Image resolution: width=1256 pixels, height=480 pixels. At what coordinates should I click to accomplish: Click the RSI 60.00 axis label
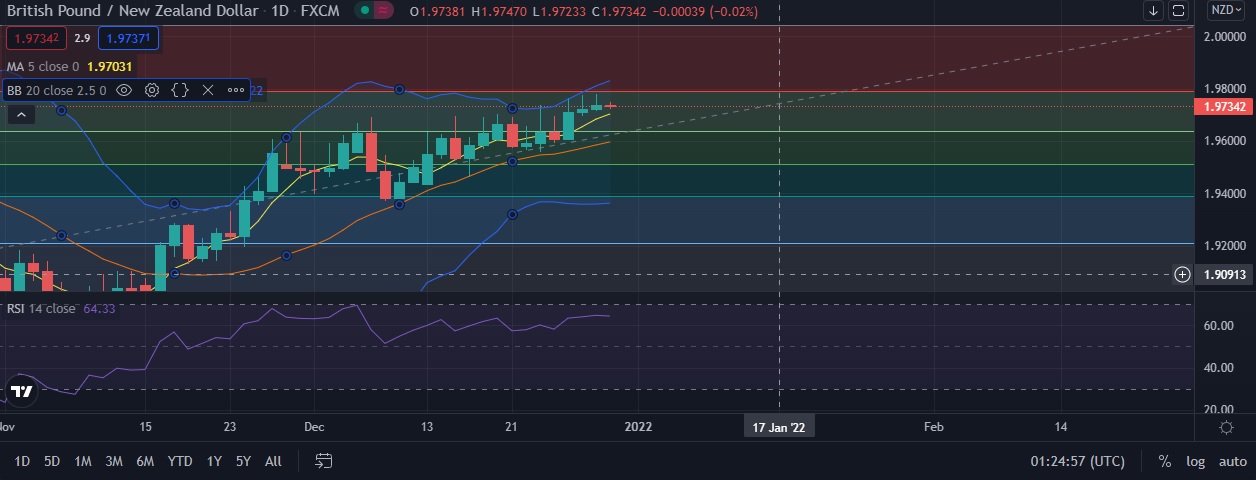tap(1219, 326)
